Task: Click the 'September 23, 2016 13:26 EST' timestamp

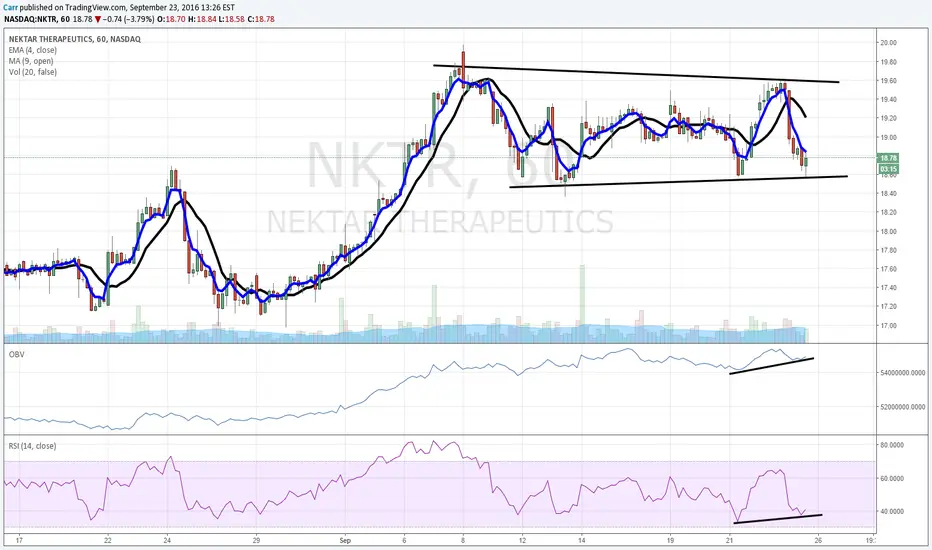Action: click(x=181, y=8)
